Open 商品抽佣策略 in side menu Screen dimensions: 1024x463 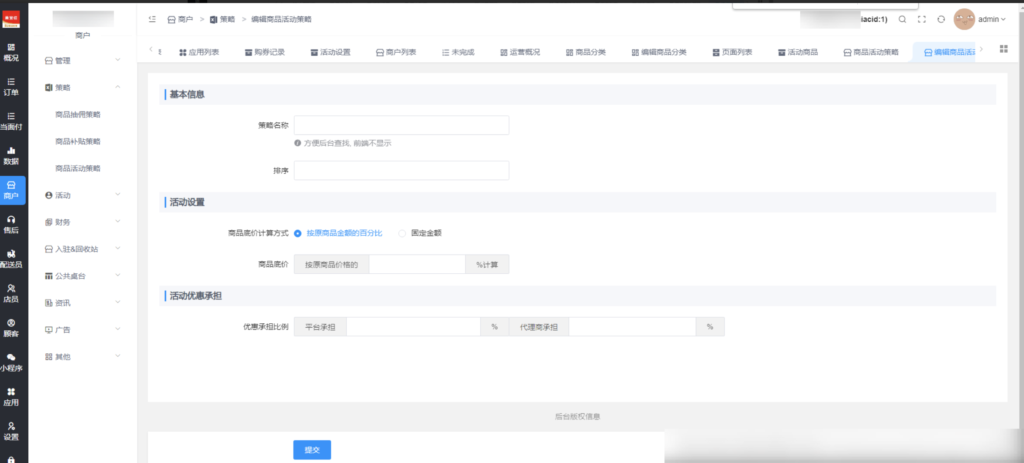(78, 114)
